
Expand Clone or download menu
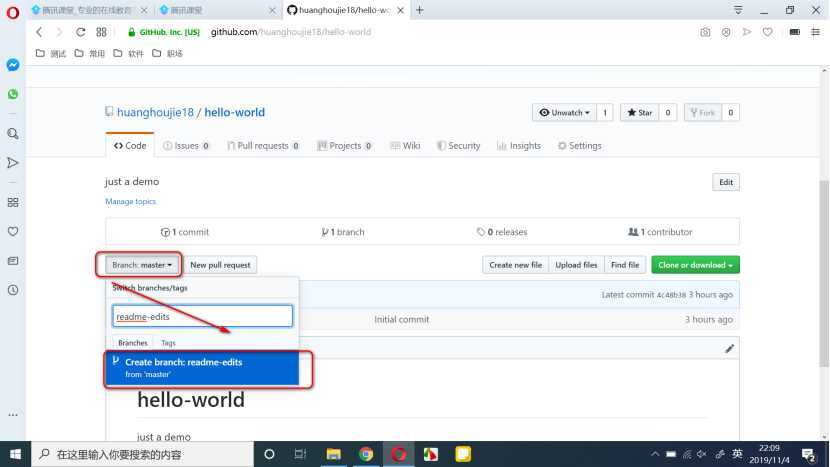click(x=695, y=265)
